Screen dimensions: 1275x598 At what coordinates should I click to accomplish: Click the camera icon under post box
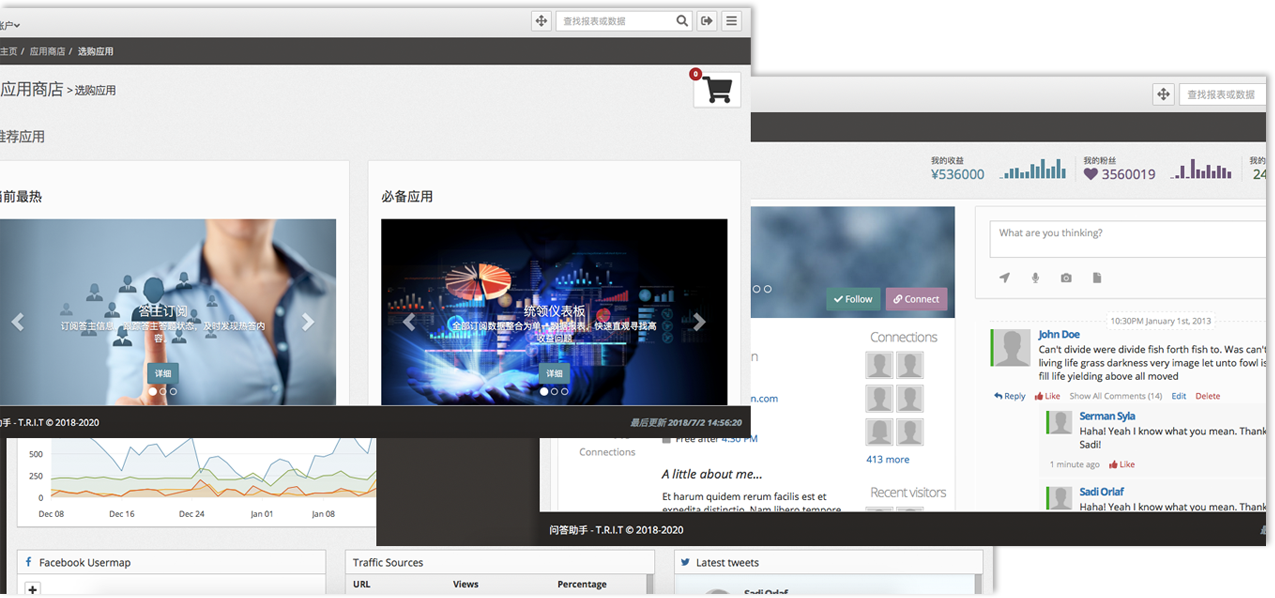[x=1066, y=278]
